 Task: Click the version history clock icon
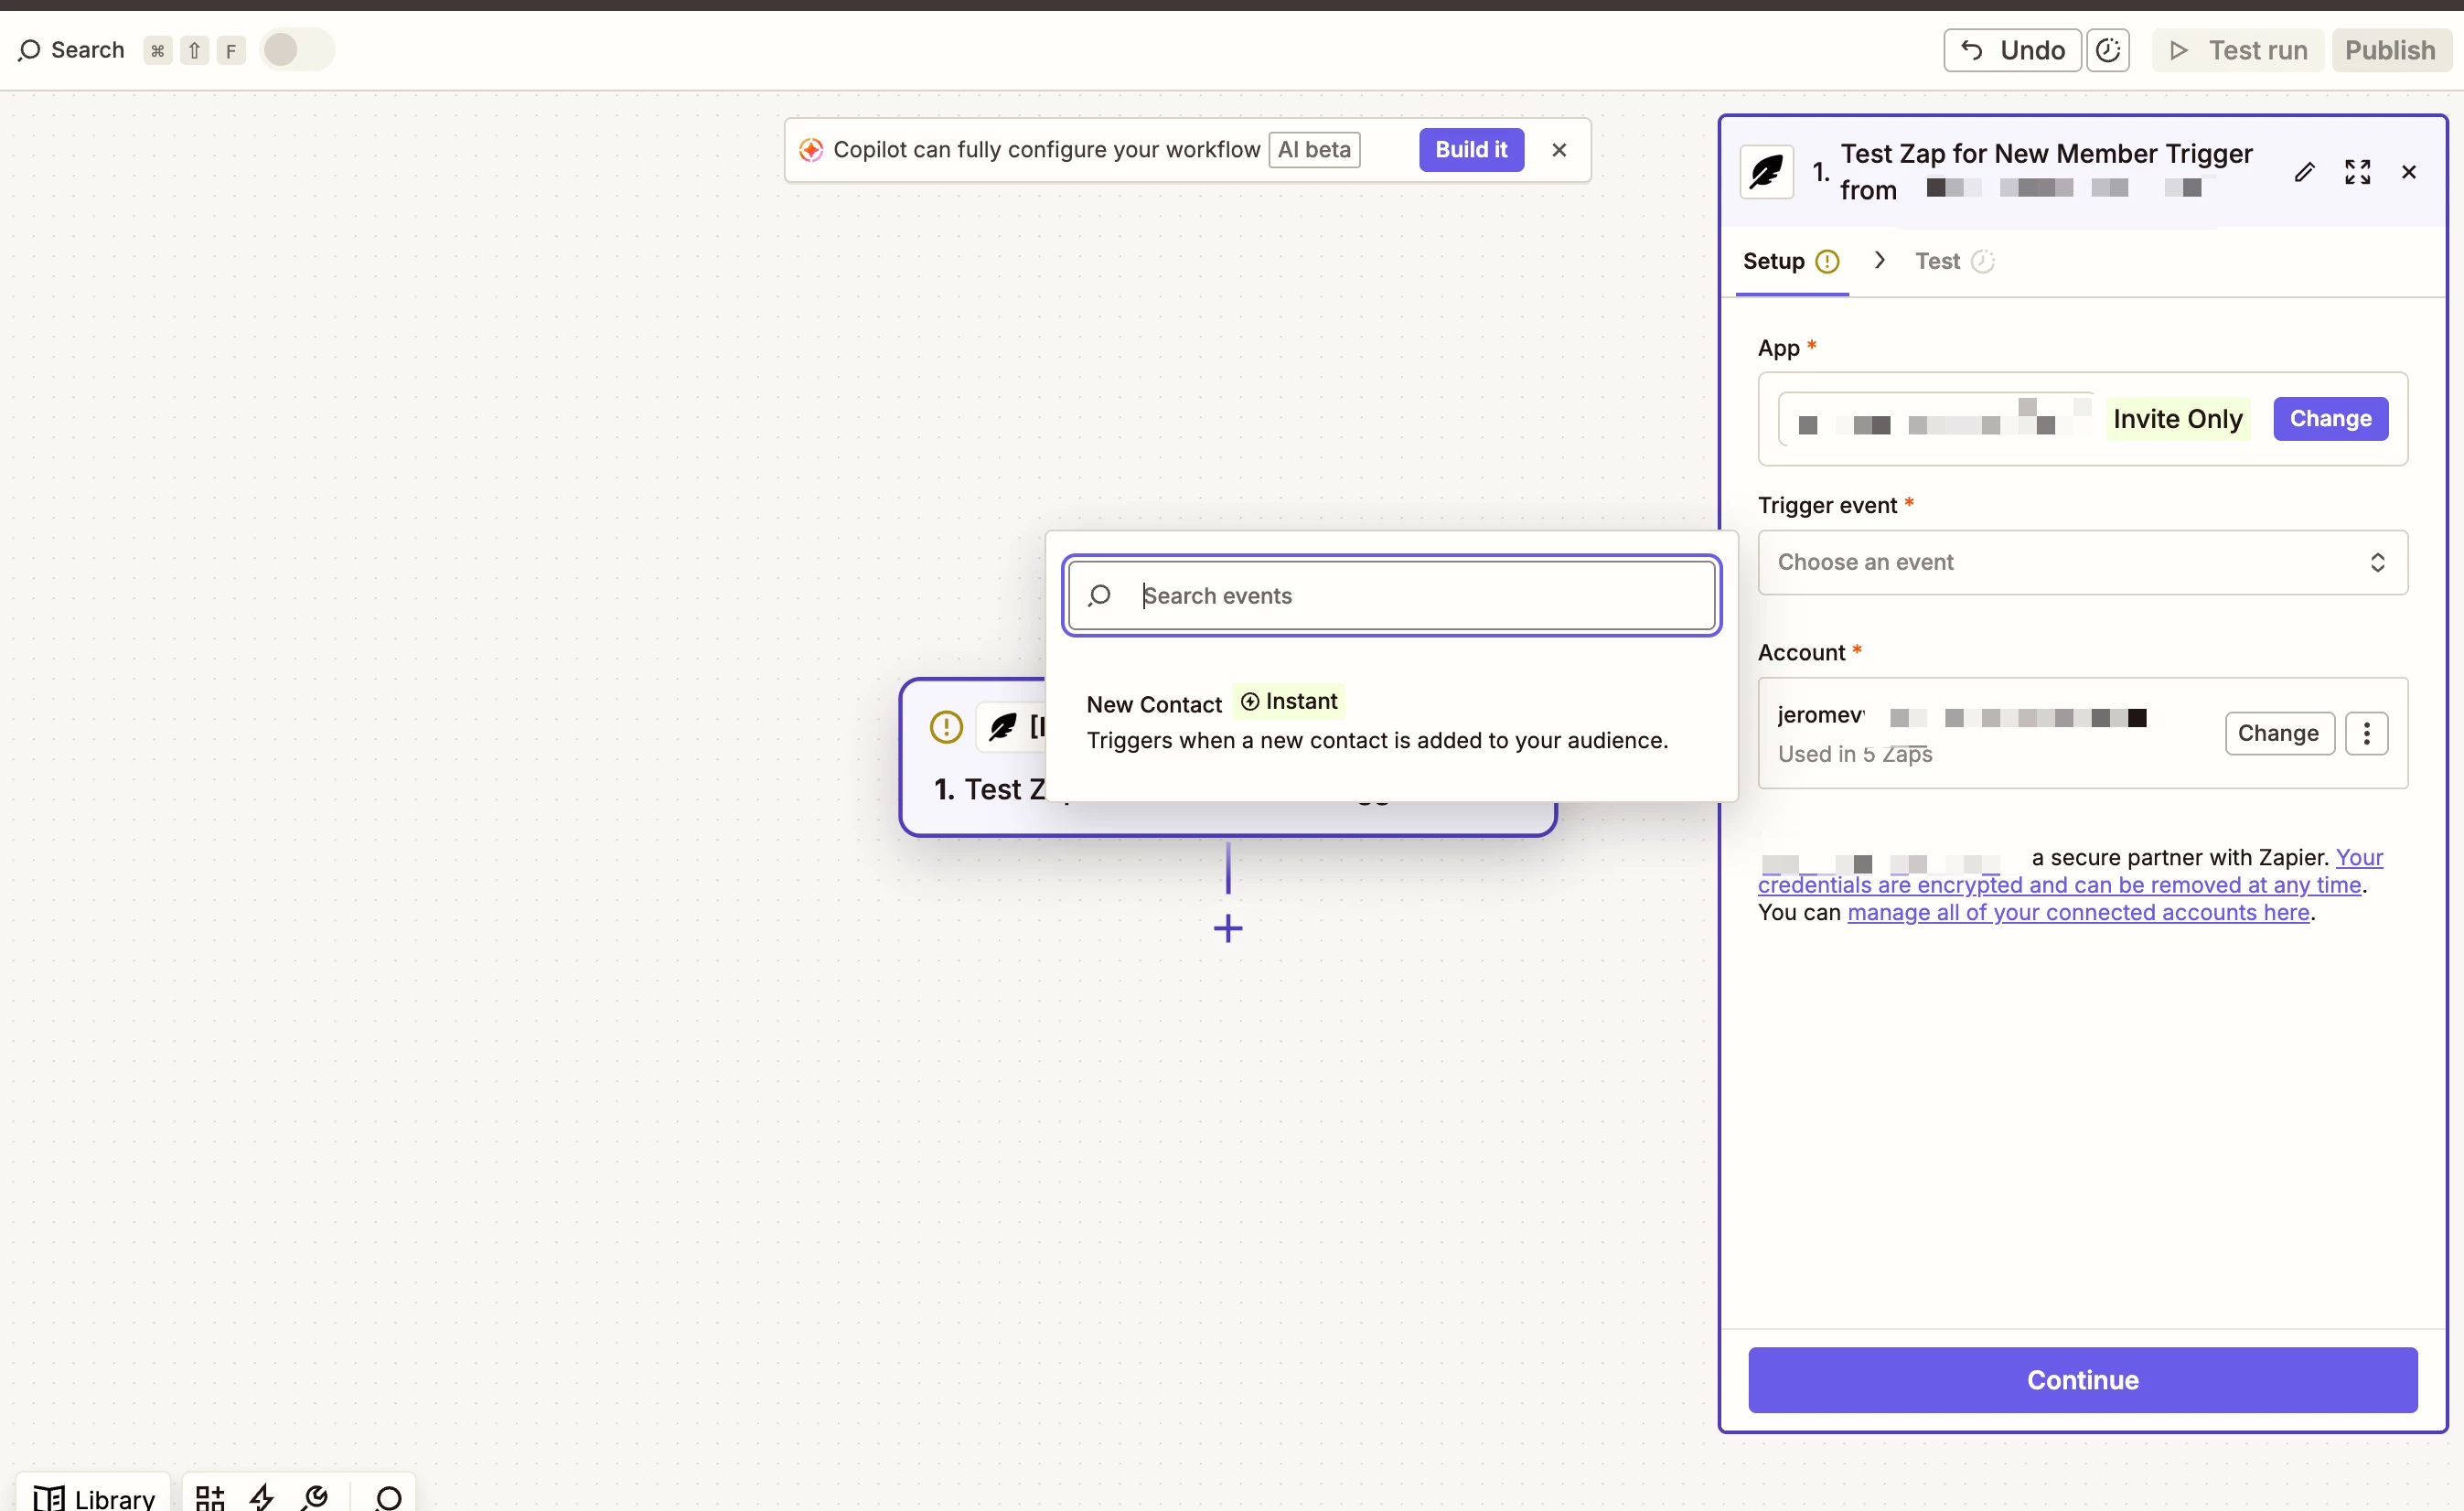pos(2107,50)
